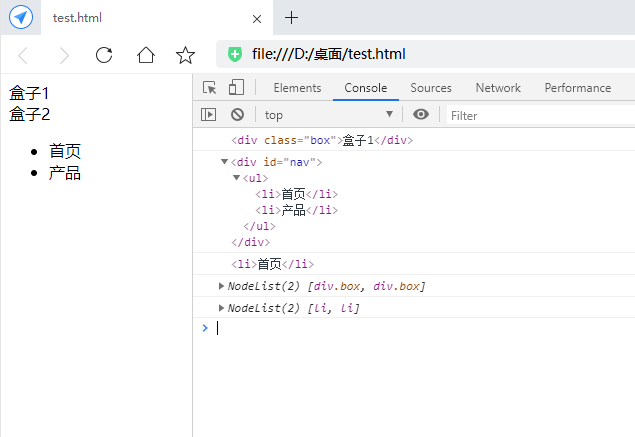635x437 pixels.
Task: Toggle the device toolbar icon
Action: point(236,88)
